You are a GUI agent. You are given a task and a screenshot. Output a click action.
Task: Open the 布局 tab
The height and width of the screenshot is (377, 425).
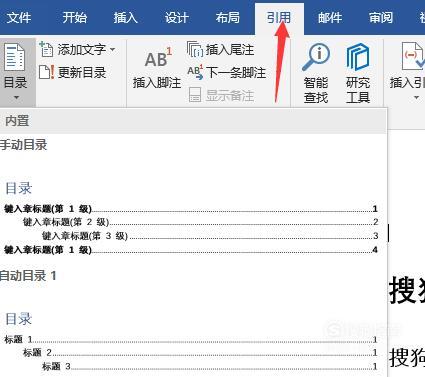(228, 17)
